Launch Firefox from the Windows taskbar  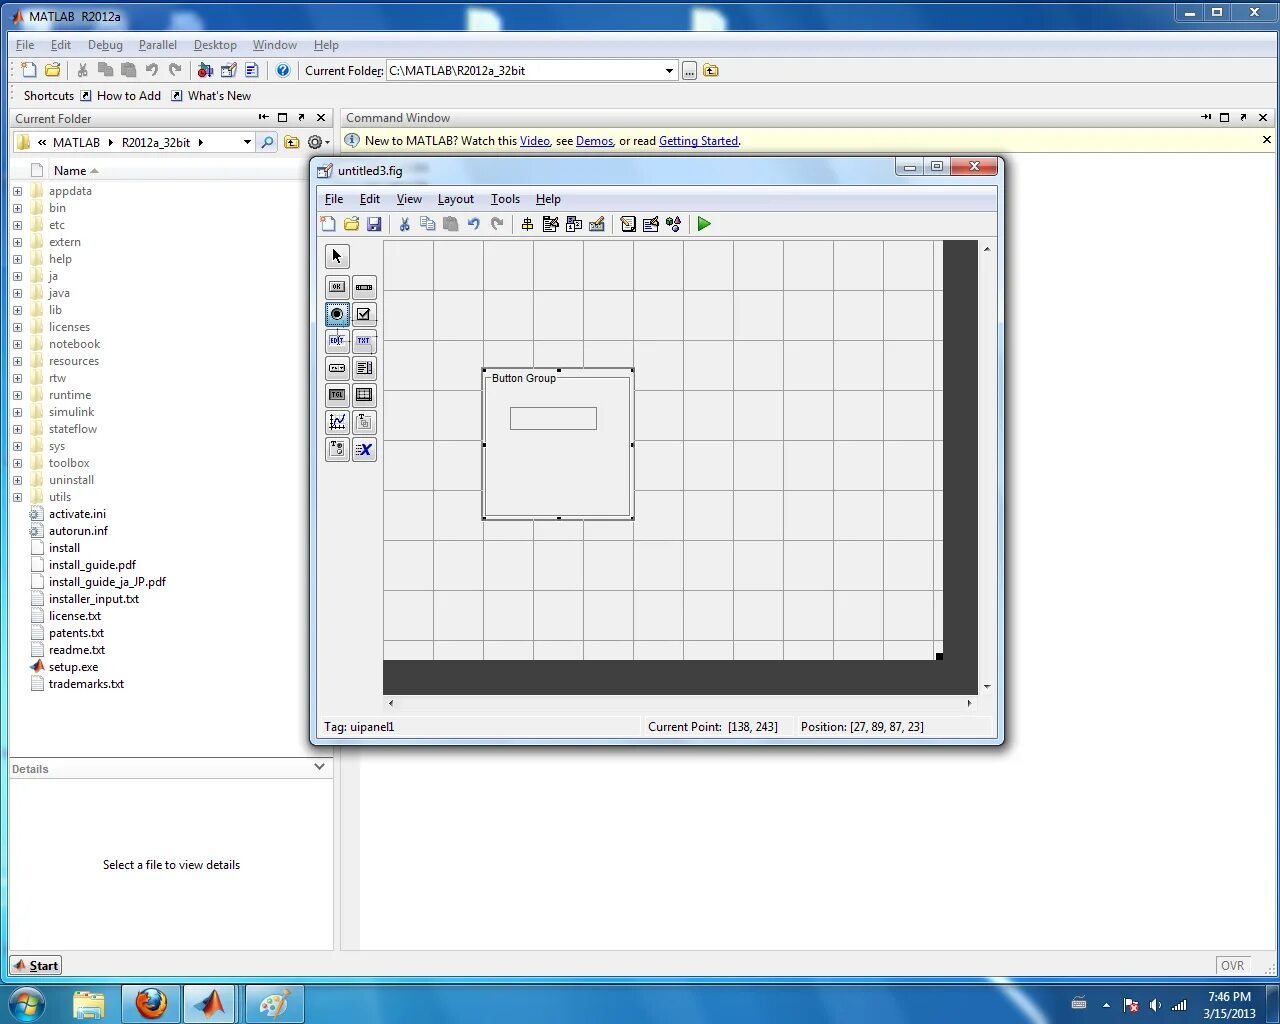click(151, 1003)
